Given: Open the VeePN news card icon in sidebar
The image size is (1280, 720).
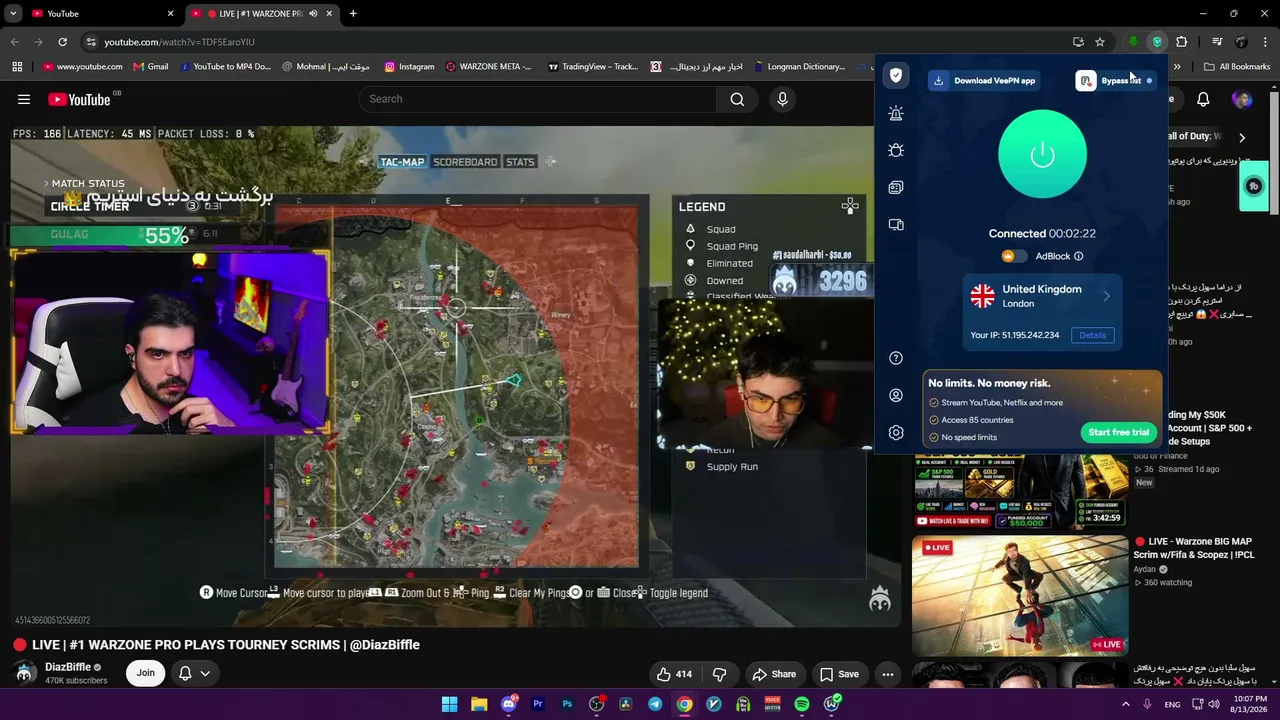Looking at the screenshot, I should (x=896, y=187).
